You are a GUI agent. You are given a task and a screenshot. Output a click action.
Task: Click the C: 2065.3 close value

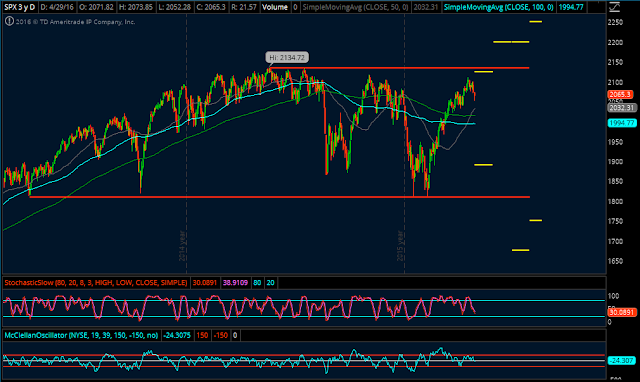[211, 7]
